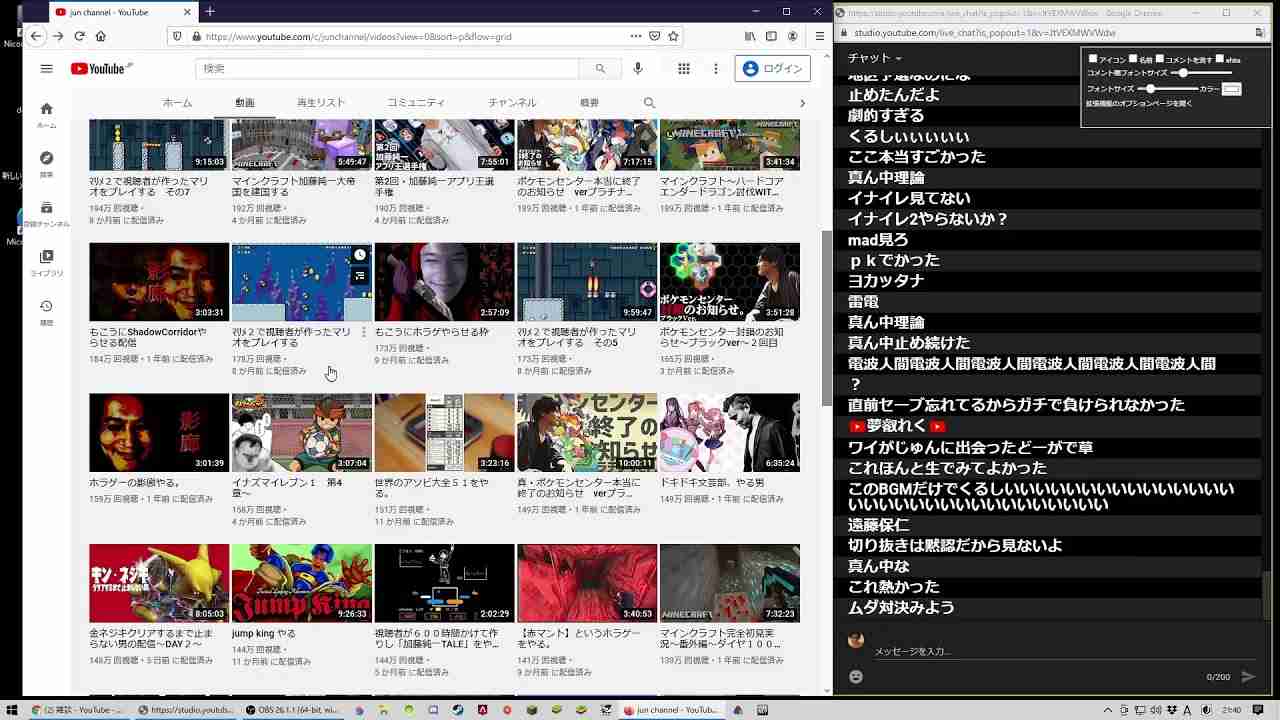Bookmark this page with star icon
This screenshot has width=1280, height=720.
click(673, 36)
